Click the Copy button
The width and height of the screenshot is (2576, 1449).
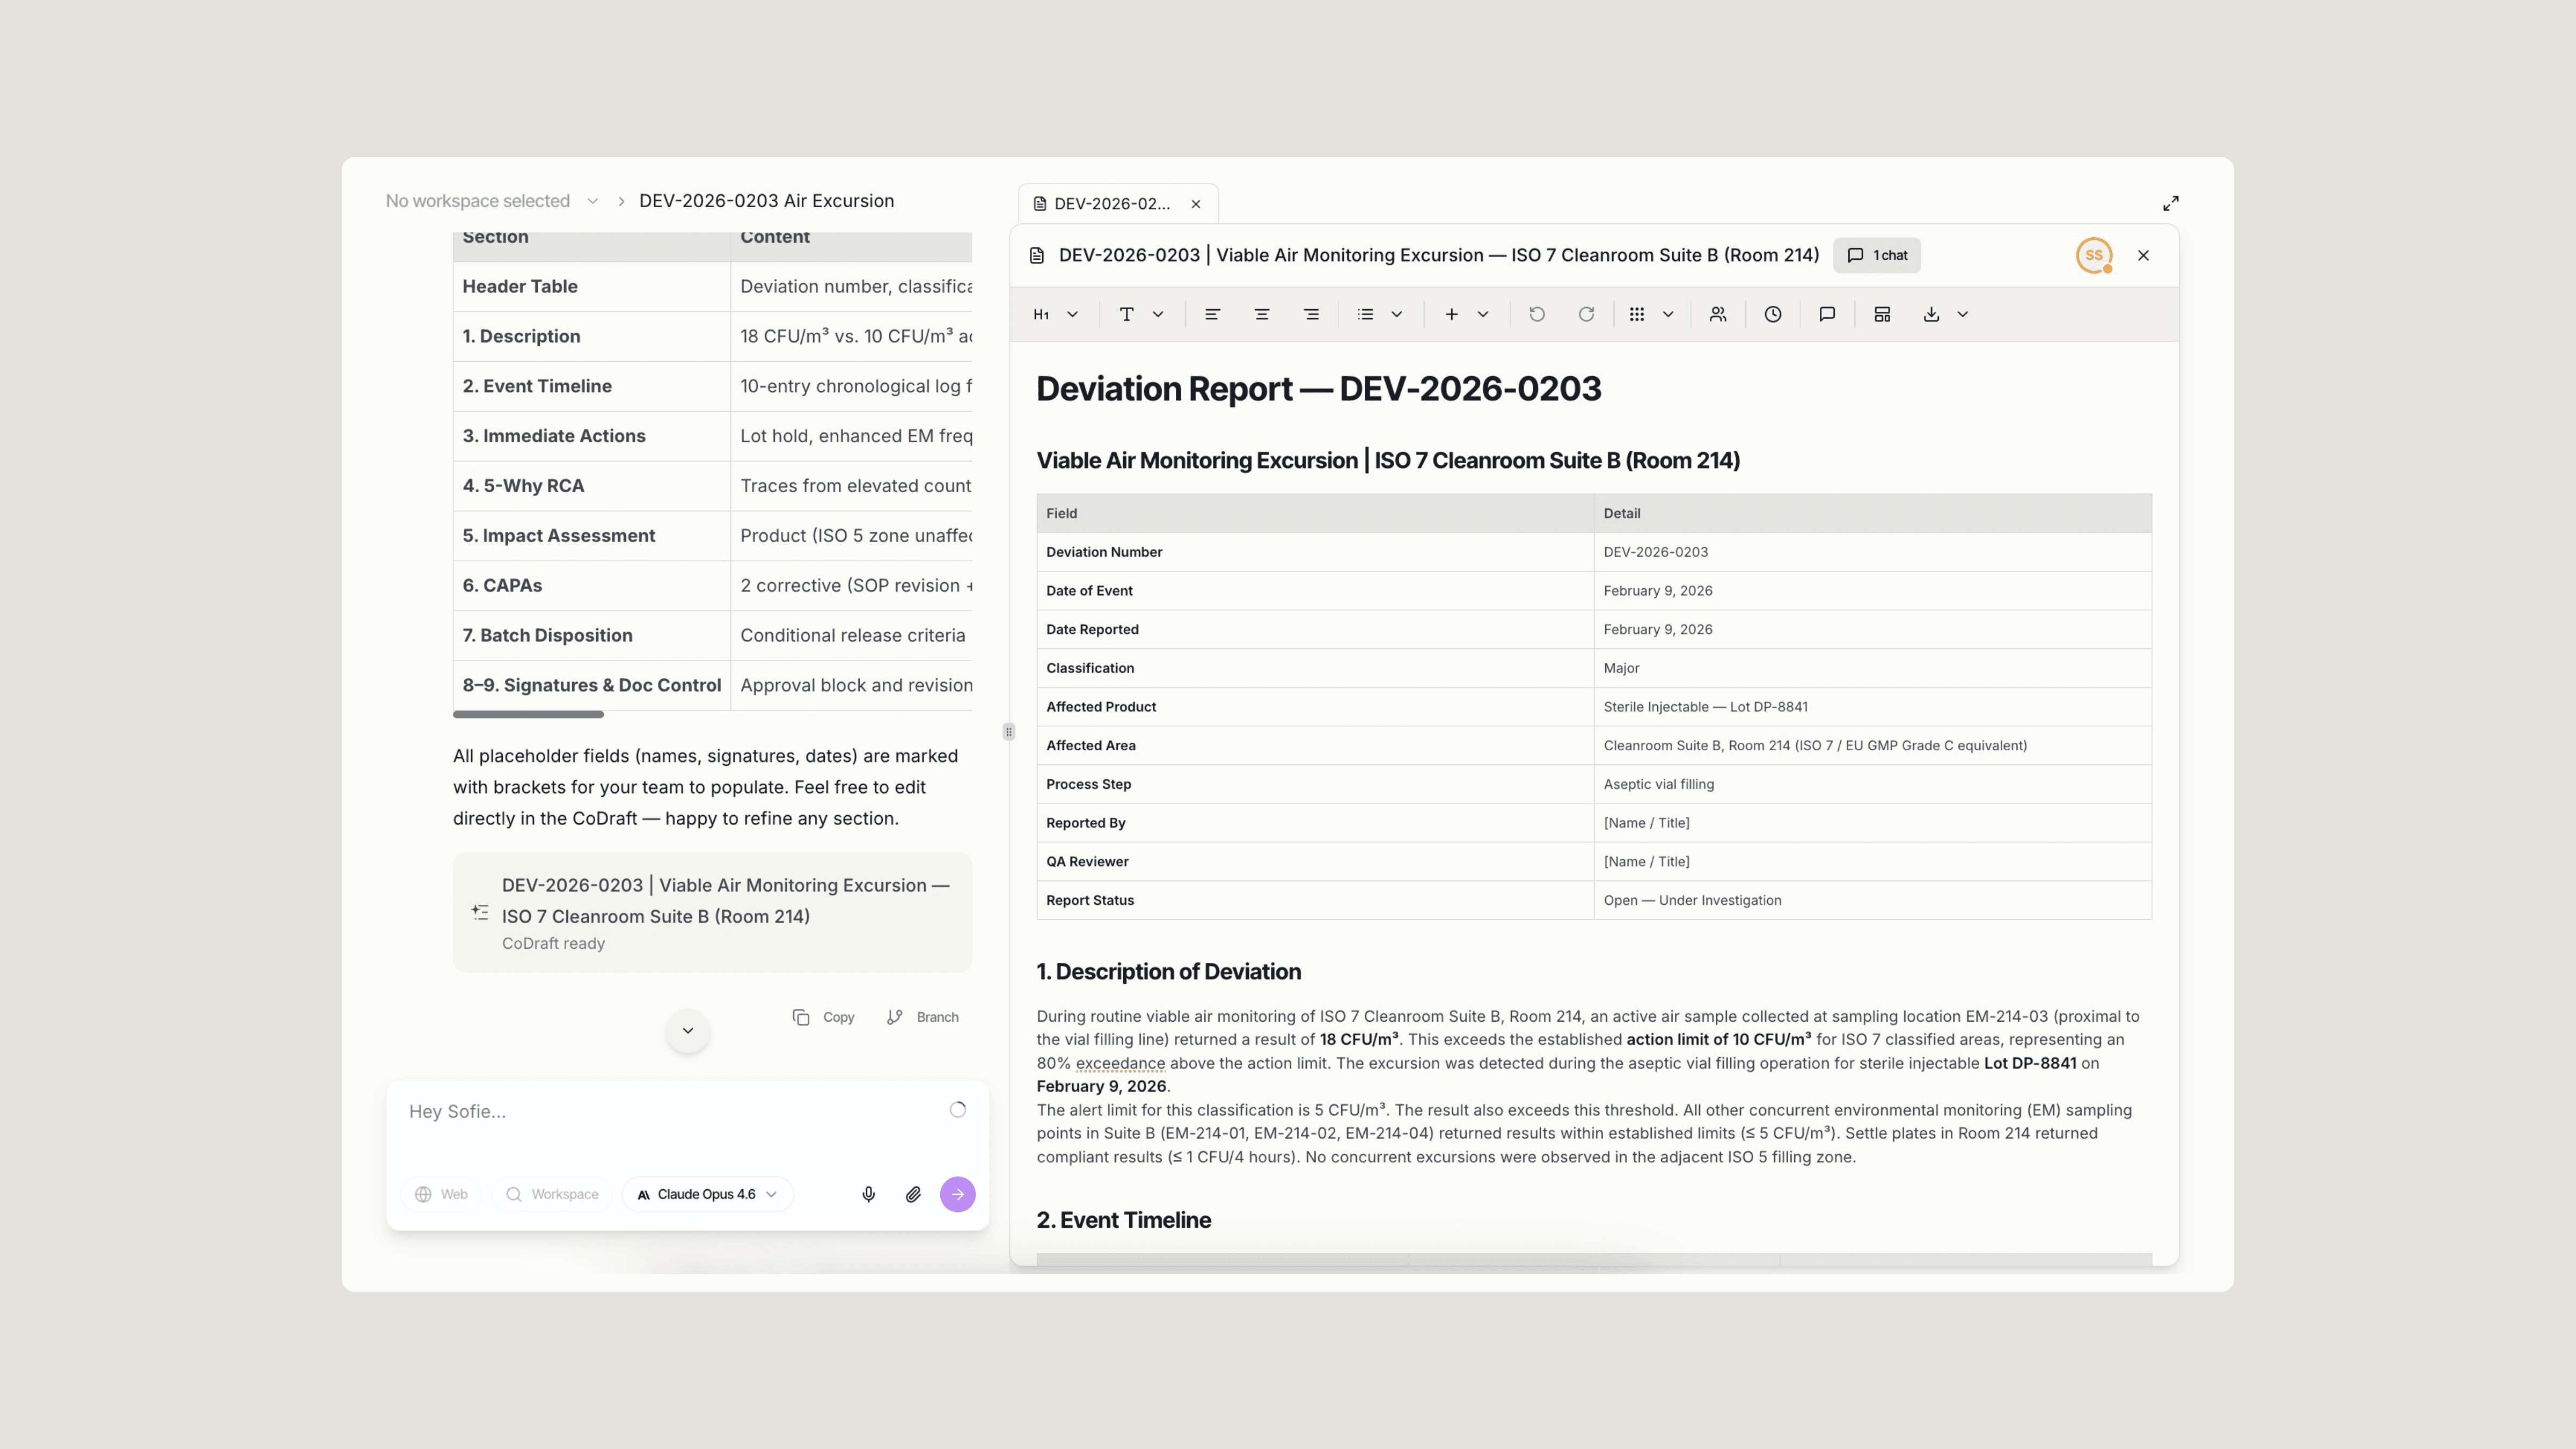pos(824,1017)
